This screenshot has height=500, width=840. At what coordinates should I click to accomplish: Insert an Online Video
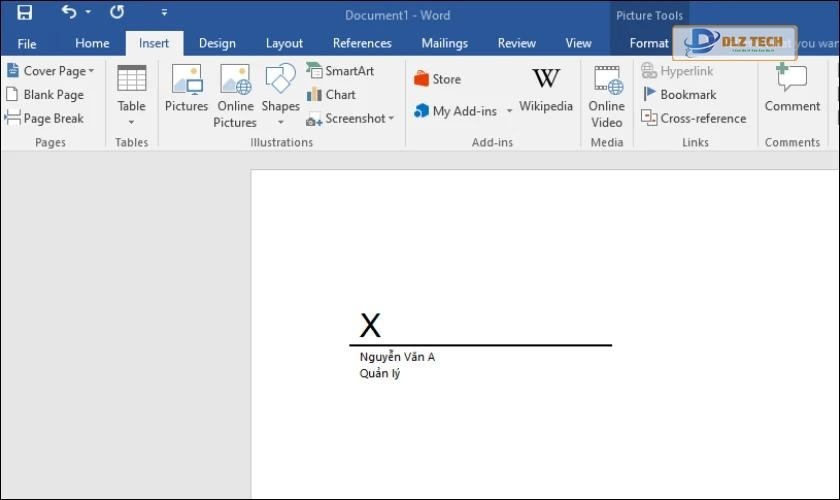pyautogui.click(x=606, y=95)
